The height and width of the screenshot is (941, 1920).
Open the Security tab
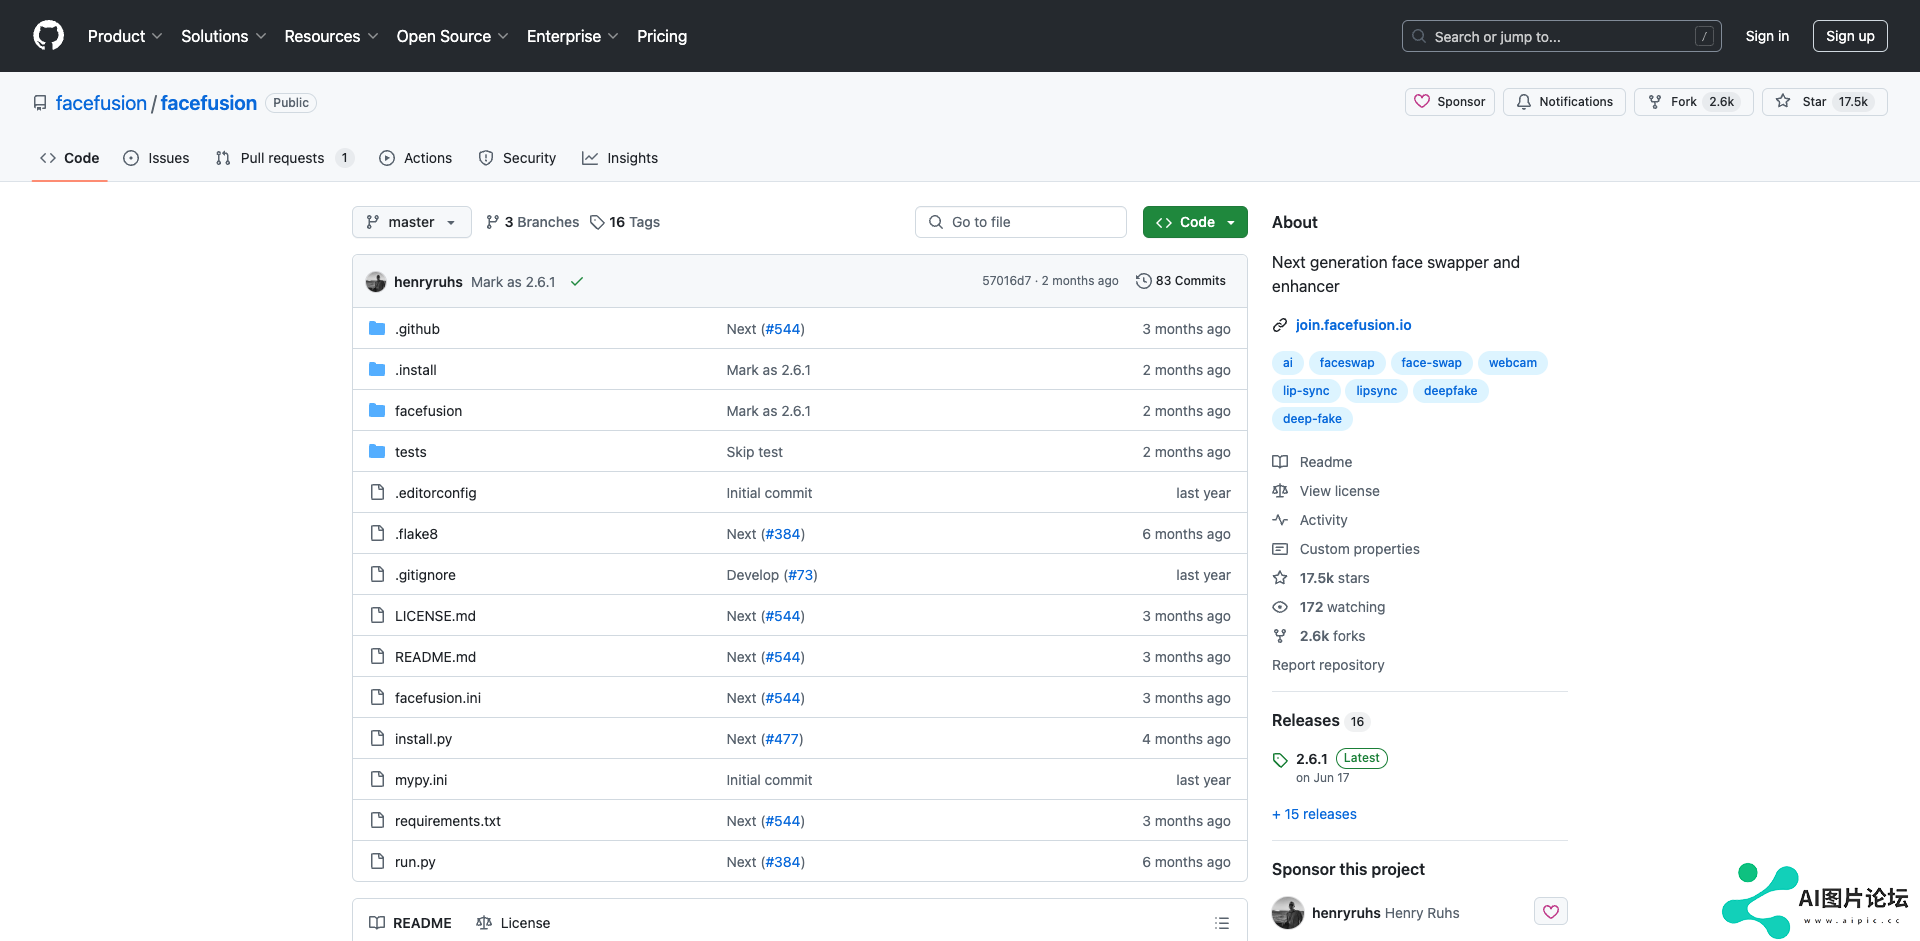click(x=517, y=158)
